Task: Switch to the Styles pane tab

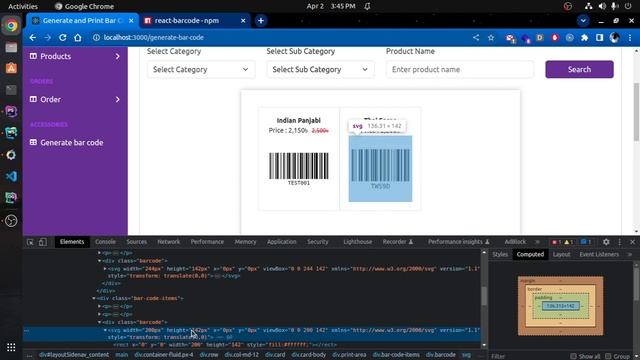Action: (x=500, y=254)
